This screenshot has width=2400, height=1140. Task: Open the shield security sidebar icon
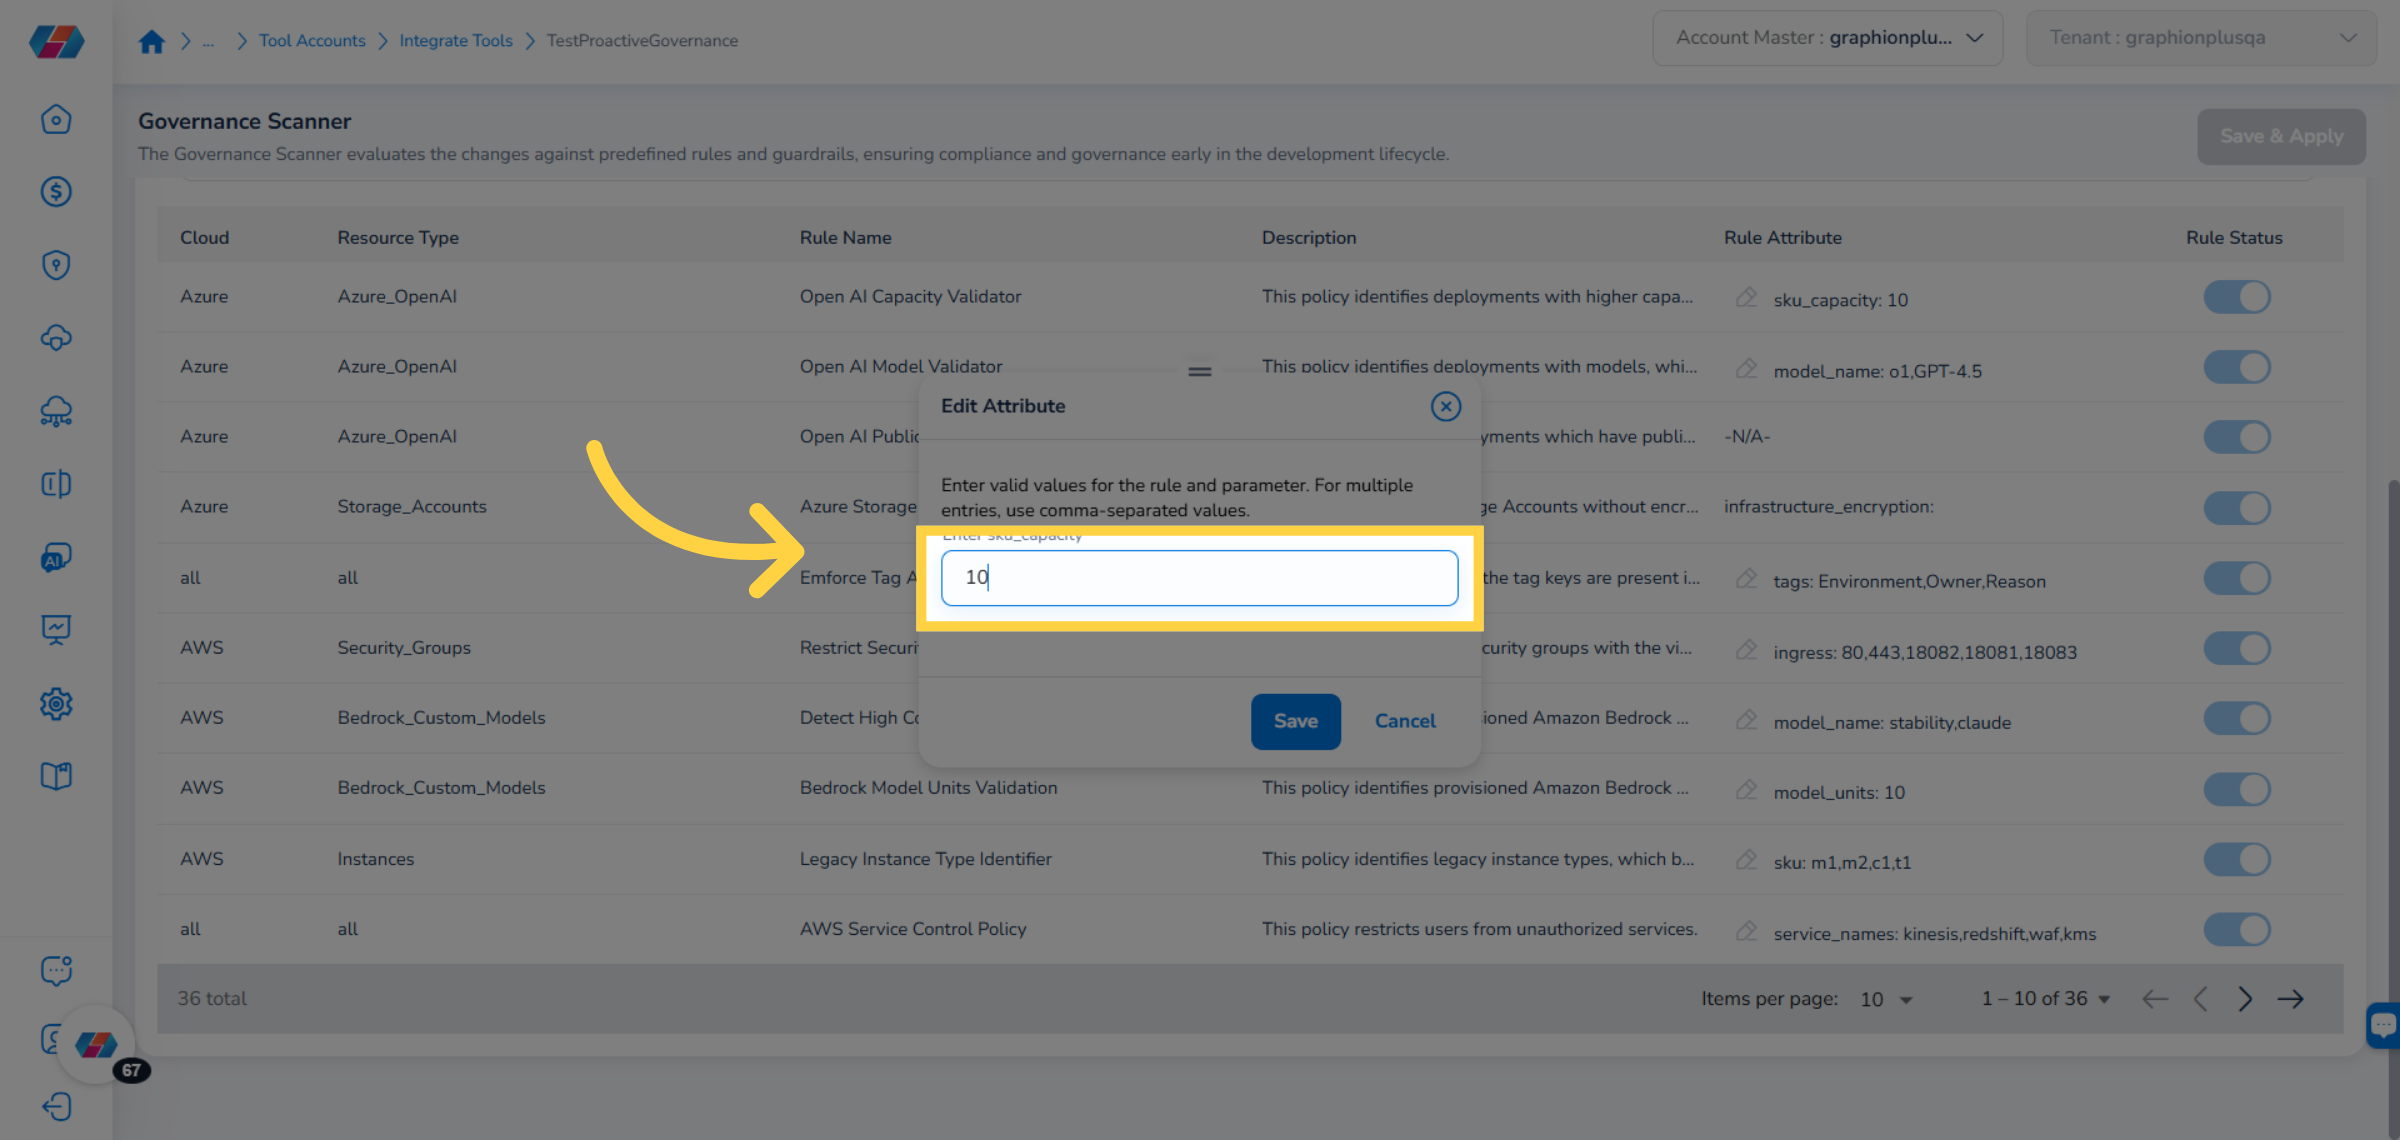click(x=56, y=265)
